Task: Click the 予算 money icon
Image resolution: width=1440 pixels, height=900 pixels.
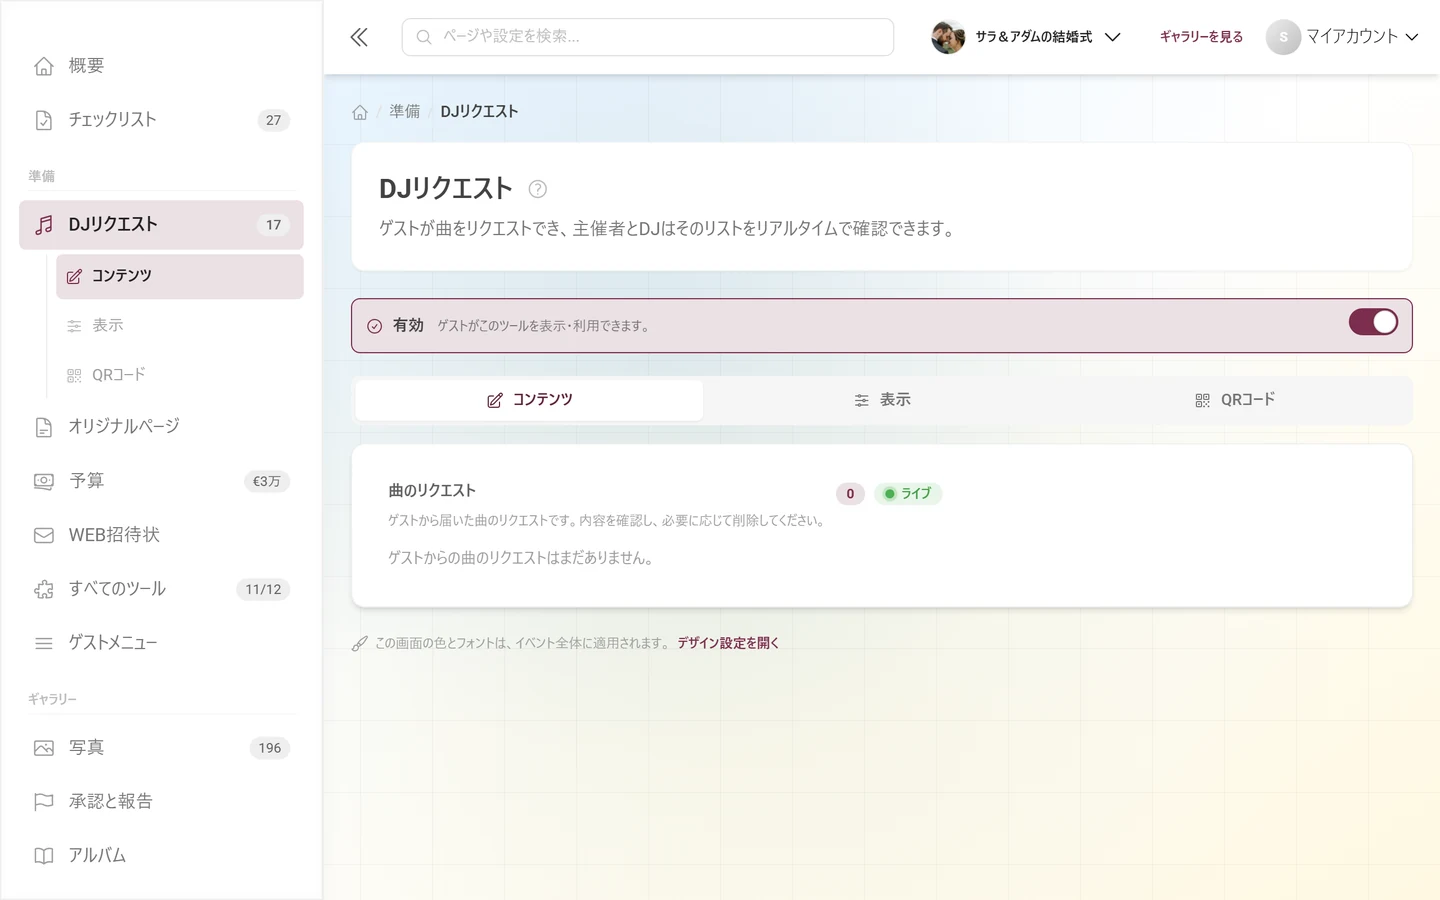Action: [44, 481]
